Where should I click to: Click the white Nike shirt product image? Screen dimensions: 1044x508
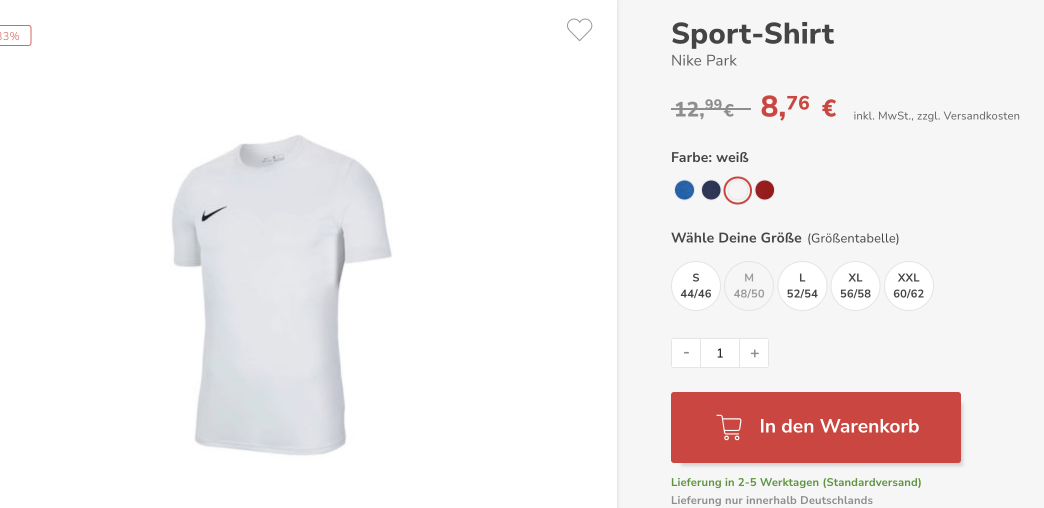point(282,295)
